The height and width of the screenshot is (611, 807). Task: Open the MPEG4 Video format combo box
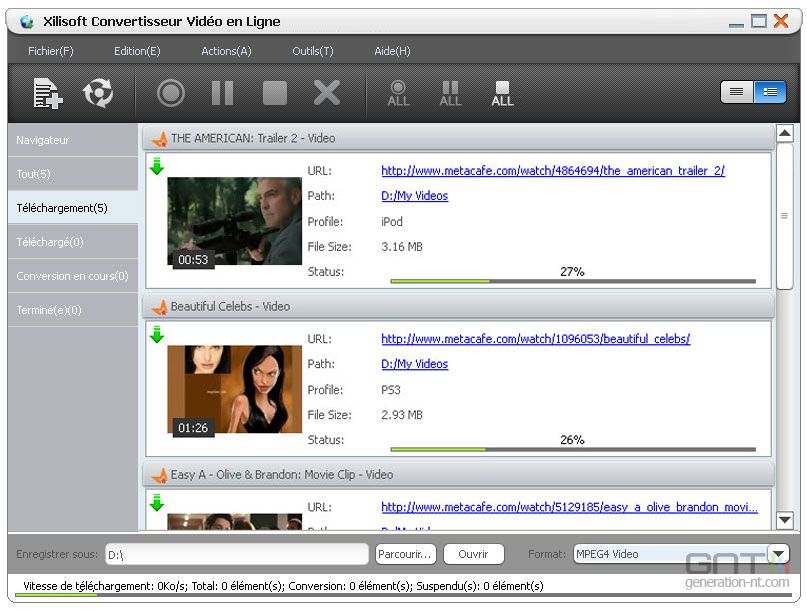(668, 554)
